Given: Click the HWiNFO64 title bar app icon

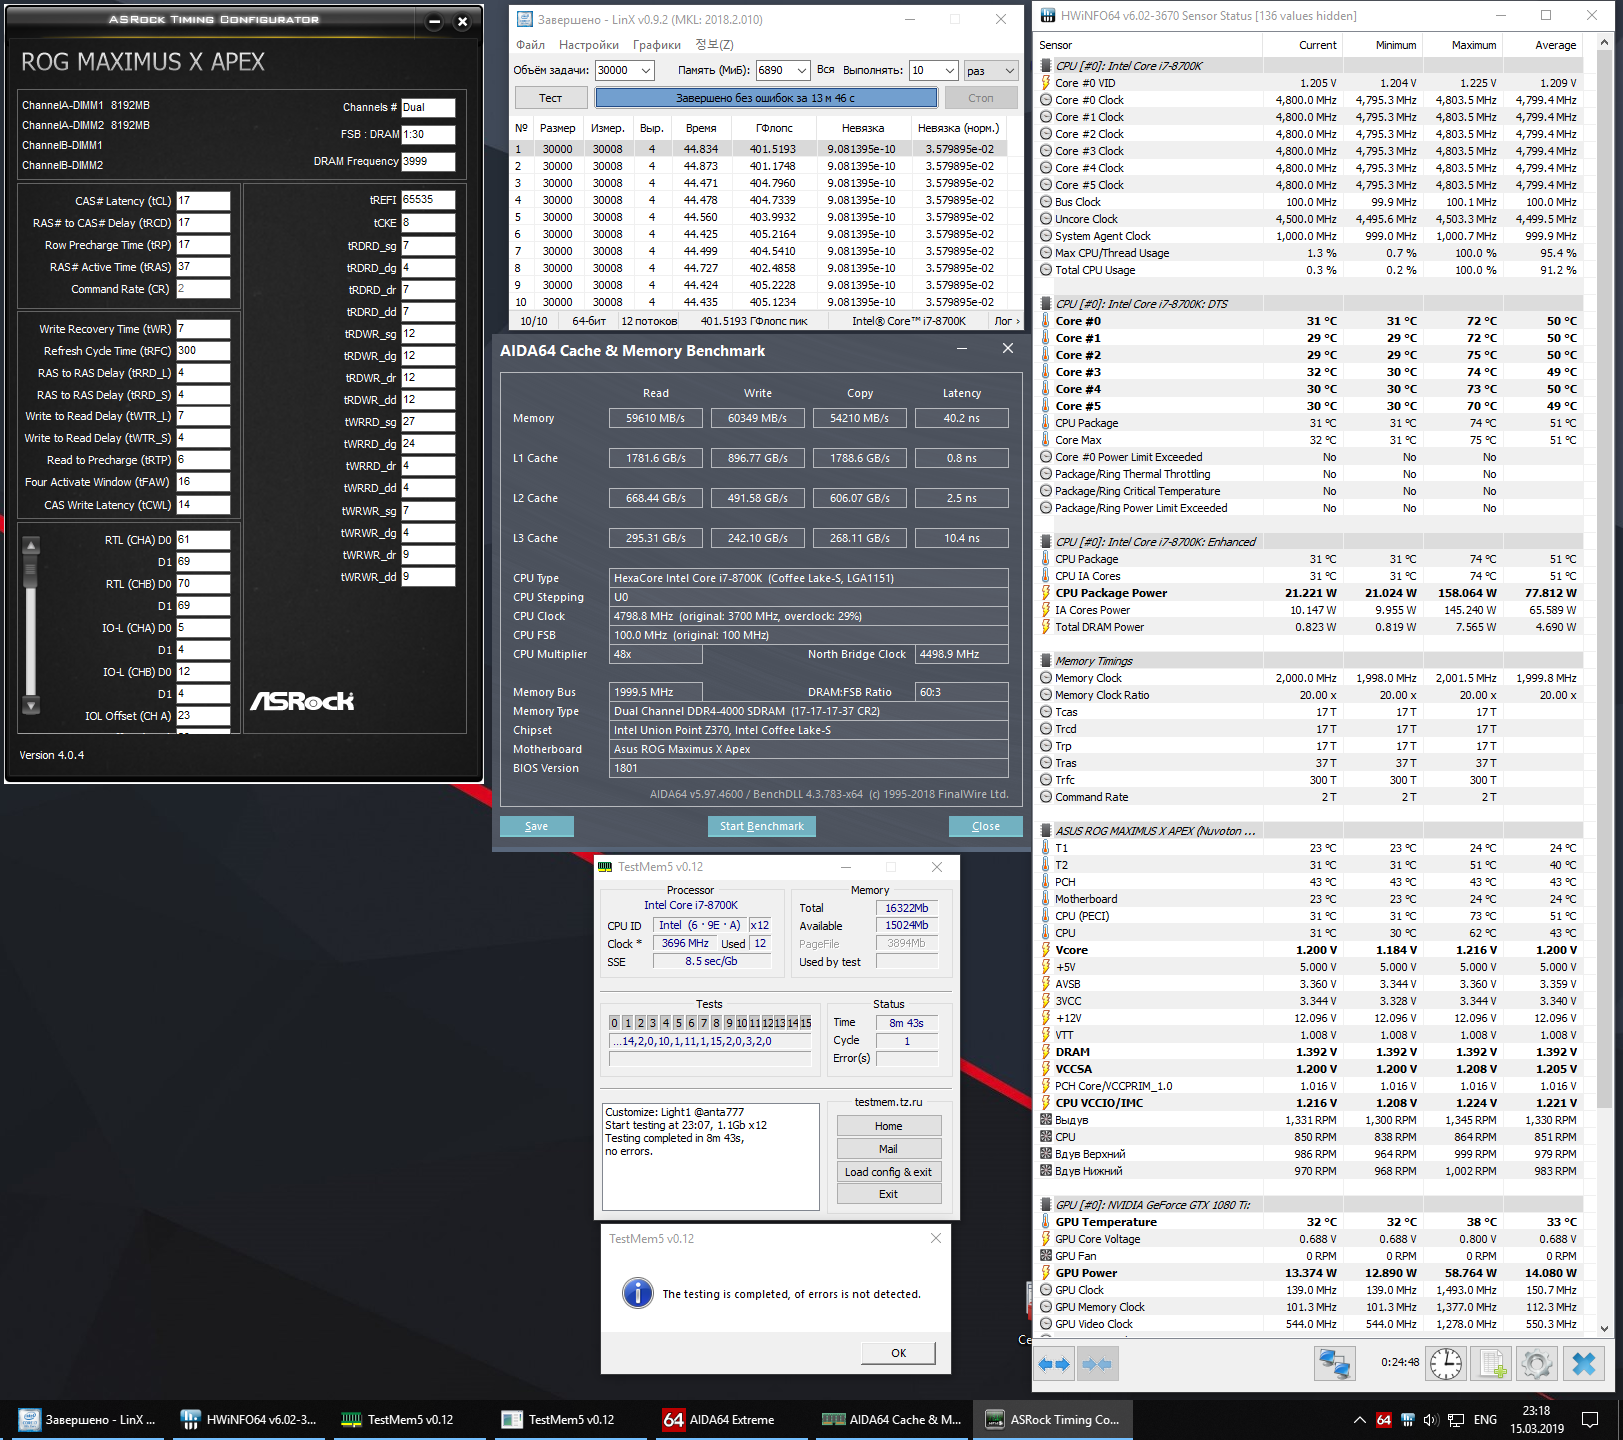Looking at the screenshot, I should [x=1048, y=15].
